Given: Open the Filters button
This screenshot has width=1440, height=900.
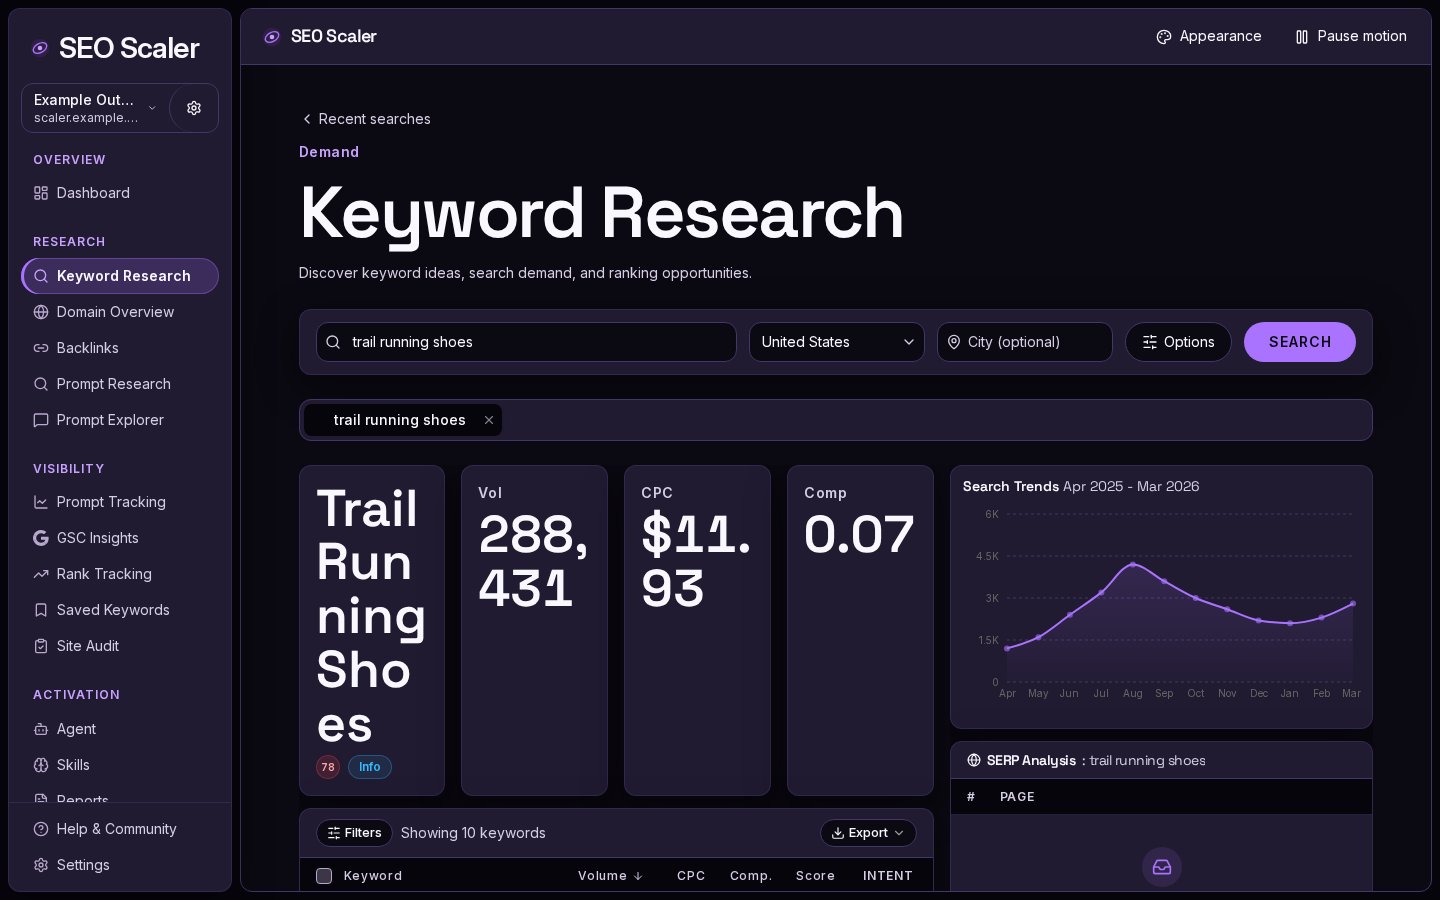Looking at the screenshot, I should 354,833.
